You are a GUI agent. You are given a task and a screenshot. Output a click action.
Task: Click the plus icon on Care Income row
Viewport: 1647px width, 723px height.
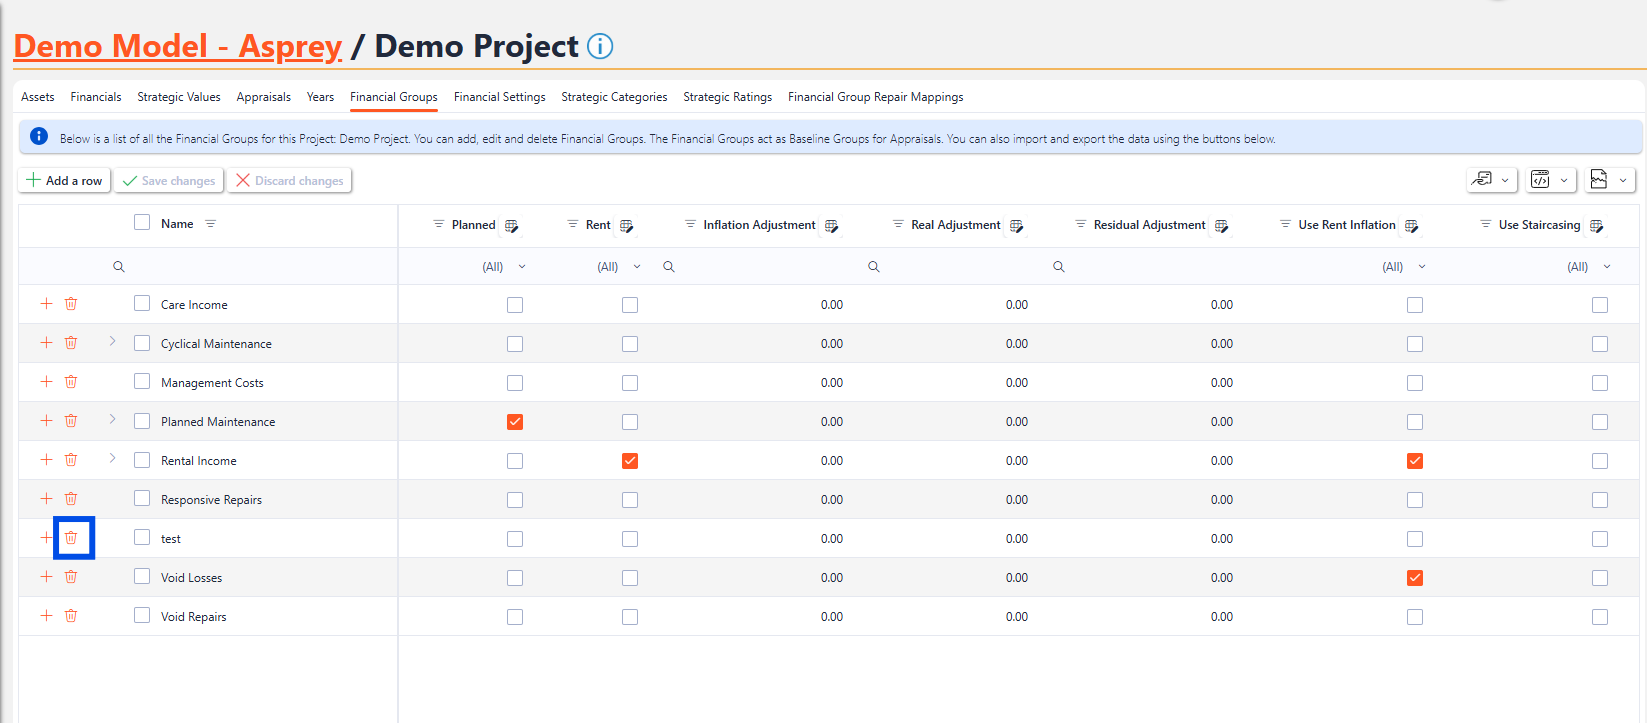click(46, 304)
